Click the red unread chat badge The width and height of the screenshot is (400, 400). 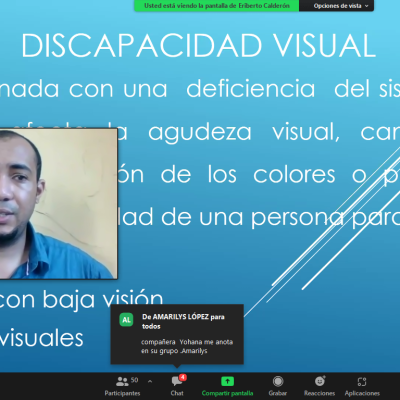point(183,377)
